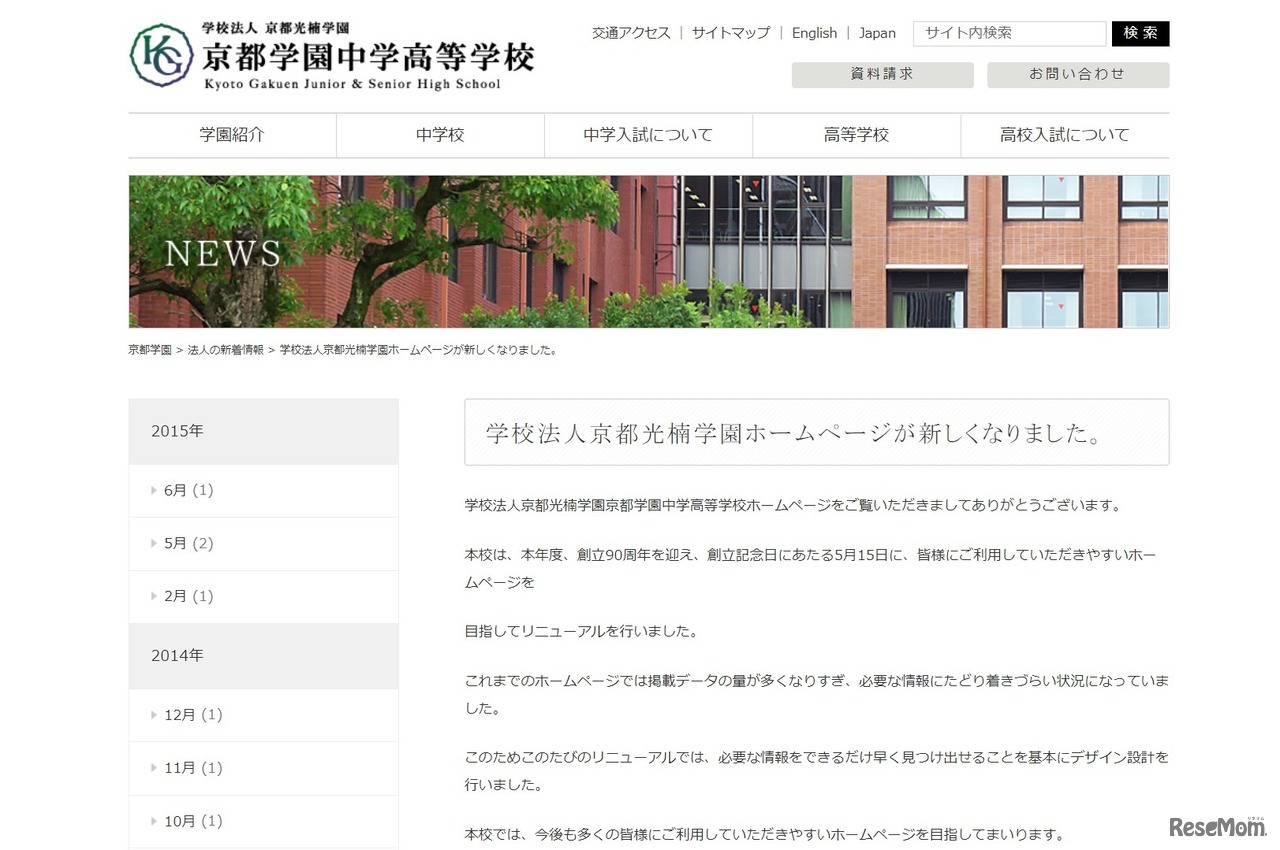Select the 検索 search button
1280x850 pixels.
pyautogui.click(x=1140, y=33)
